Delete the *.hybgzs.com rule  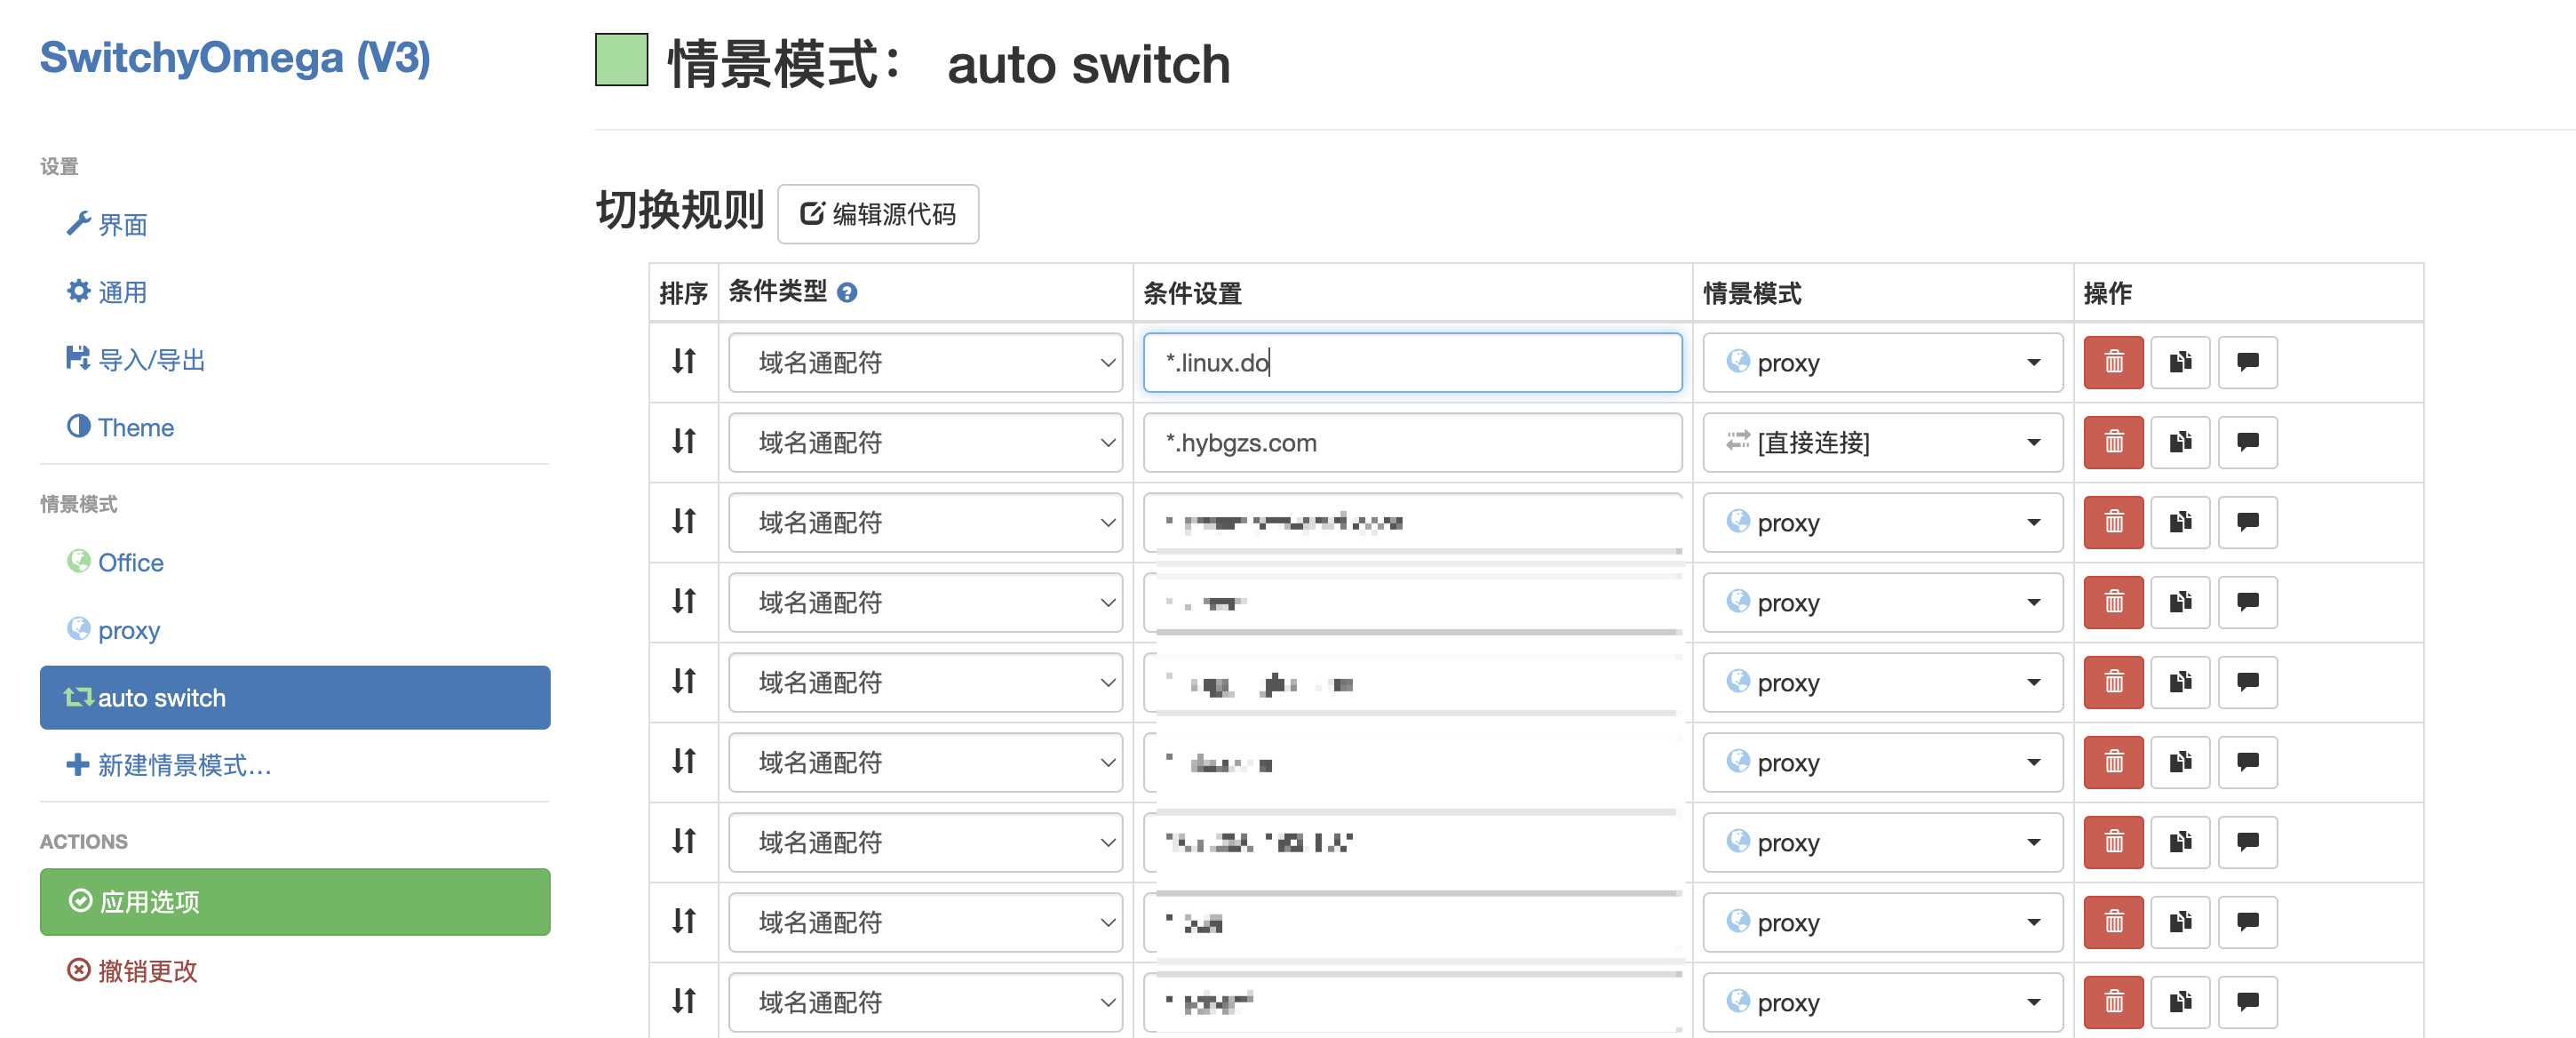click(x=2113, y=442)
